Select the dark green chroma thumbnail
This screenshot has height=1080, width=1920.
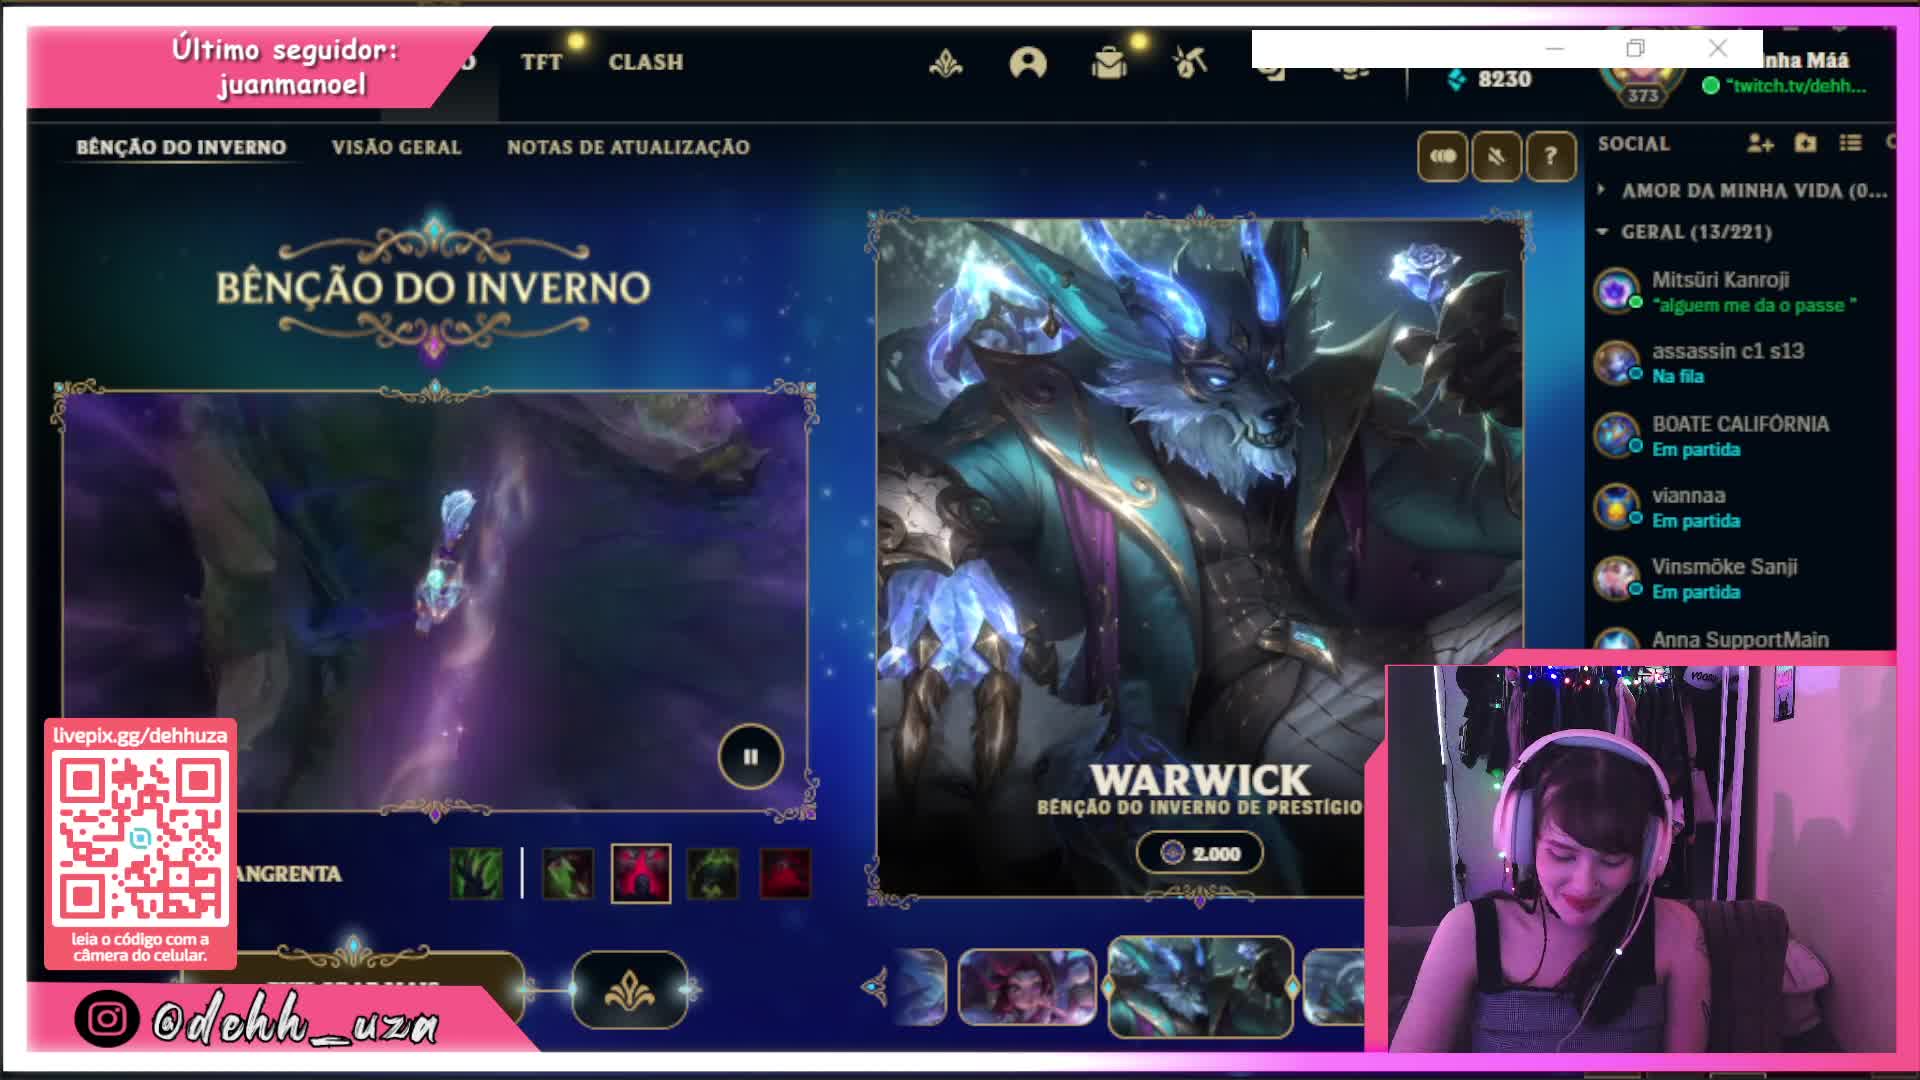click(x=713, y=874)
